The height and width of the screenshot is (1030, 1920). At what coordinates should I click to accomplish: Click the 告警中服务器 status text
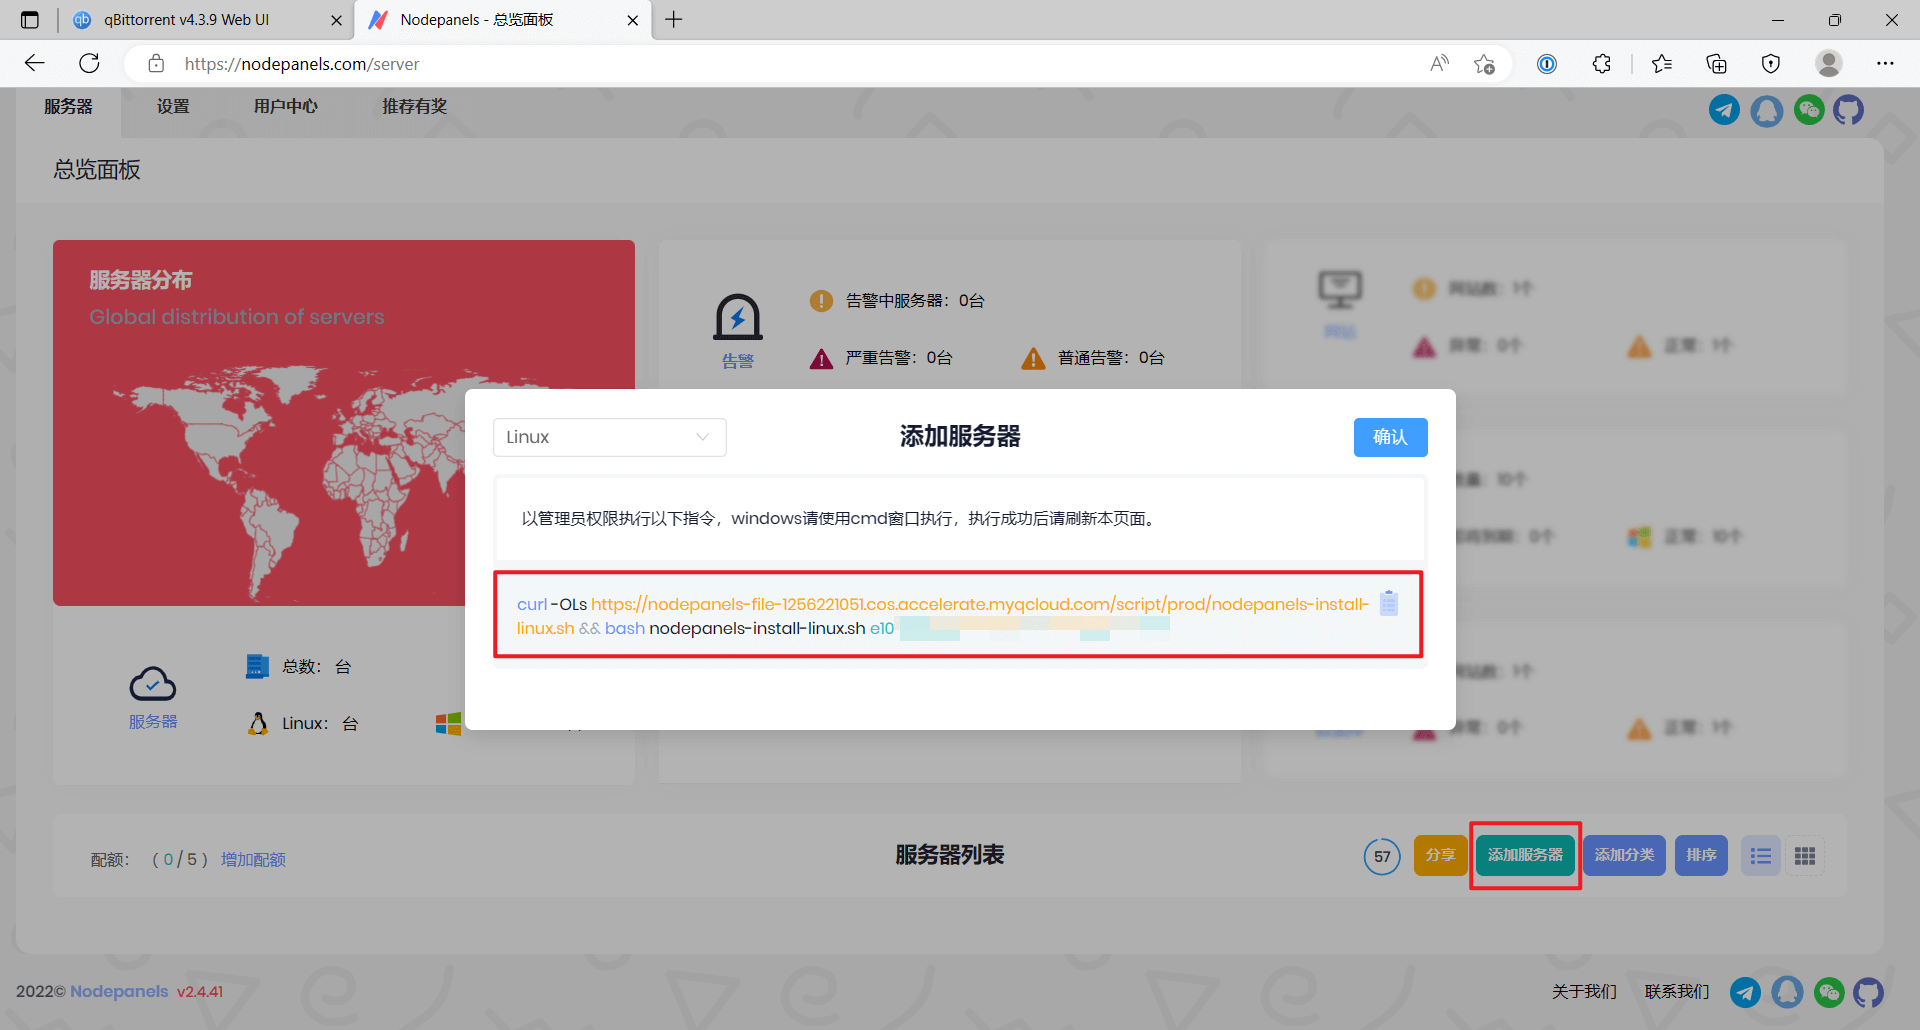coord(915,301)
